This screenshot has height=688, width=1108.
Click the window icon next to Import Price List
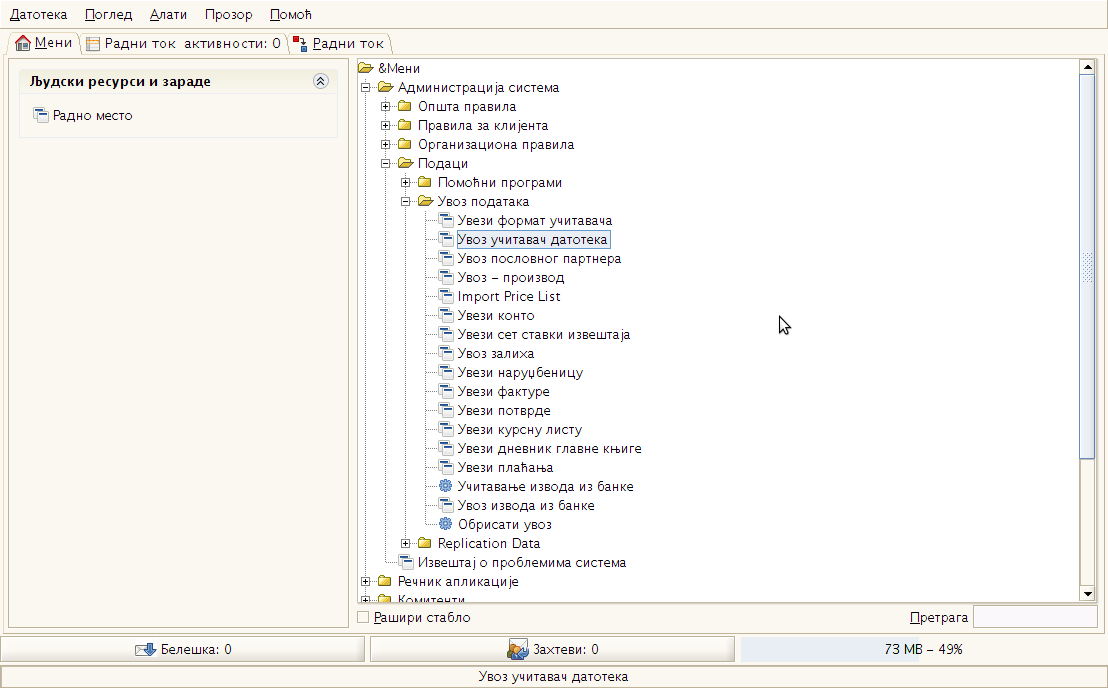pyautogui.click(x=446, y=296)
